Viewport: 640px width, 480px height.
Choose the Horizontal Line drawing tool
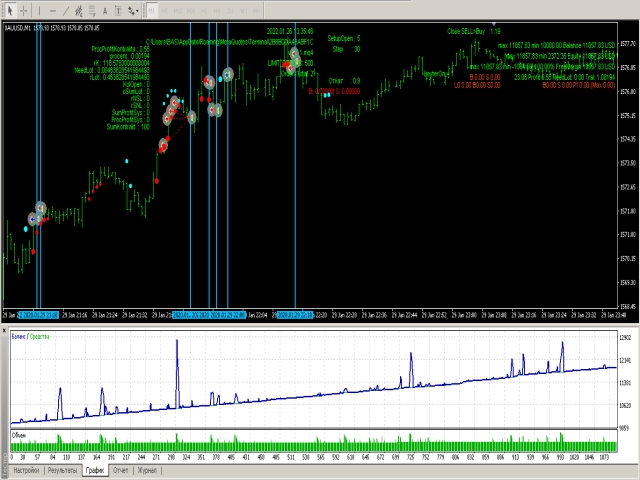pyautogui.click(x=53, y=11)
